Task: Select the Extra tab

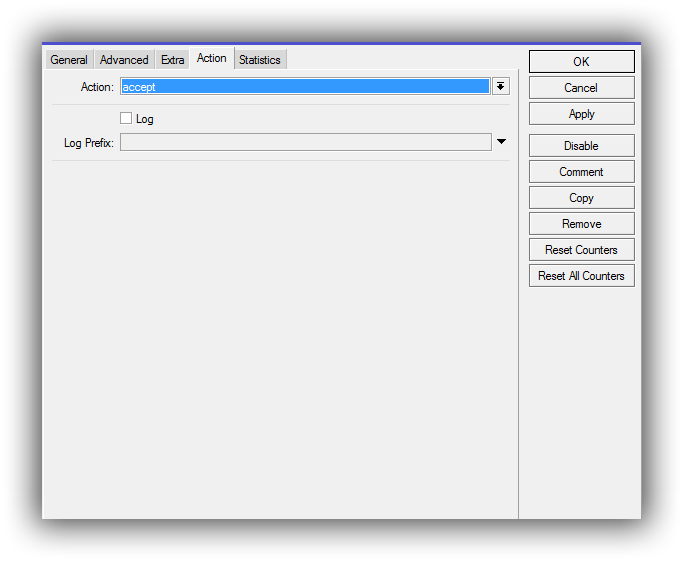Action: pos(172,60)
